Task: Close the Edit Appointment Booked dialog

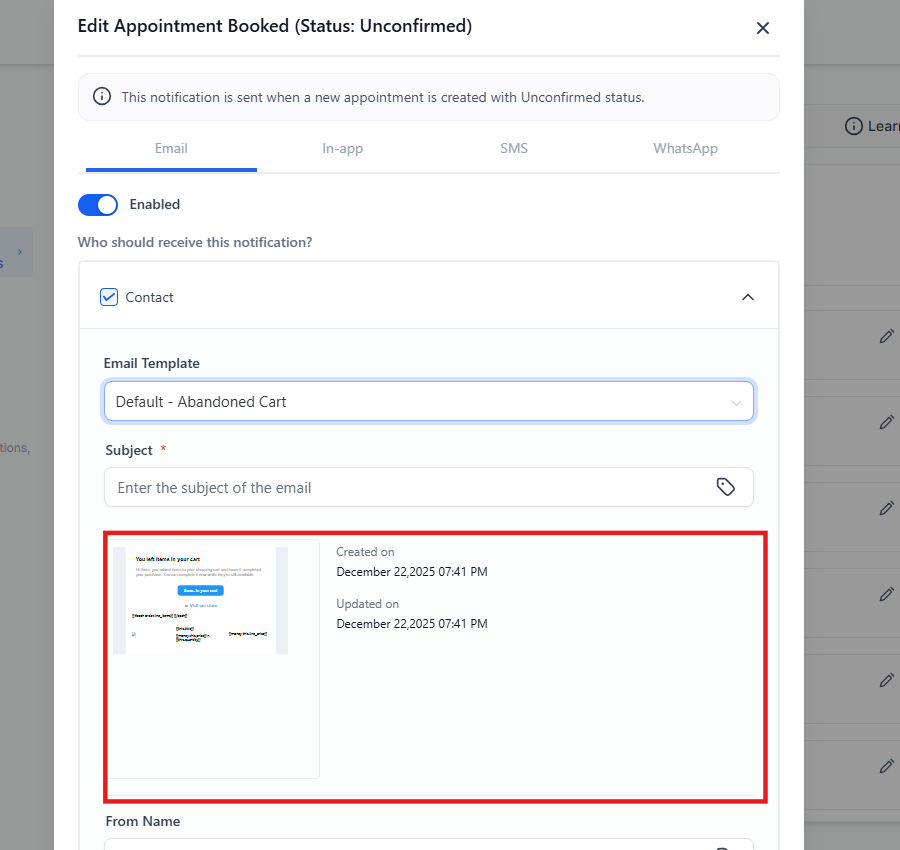Action: click(x=763, y=28)
